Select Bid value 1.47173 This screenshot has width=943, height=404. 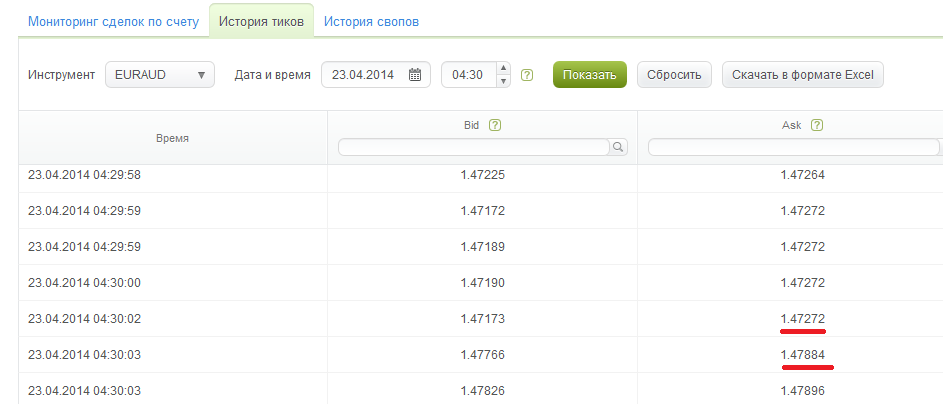482,319
